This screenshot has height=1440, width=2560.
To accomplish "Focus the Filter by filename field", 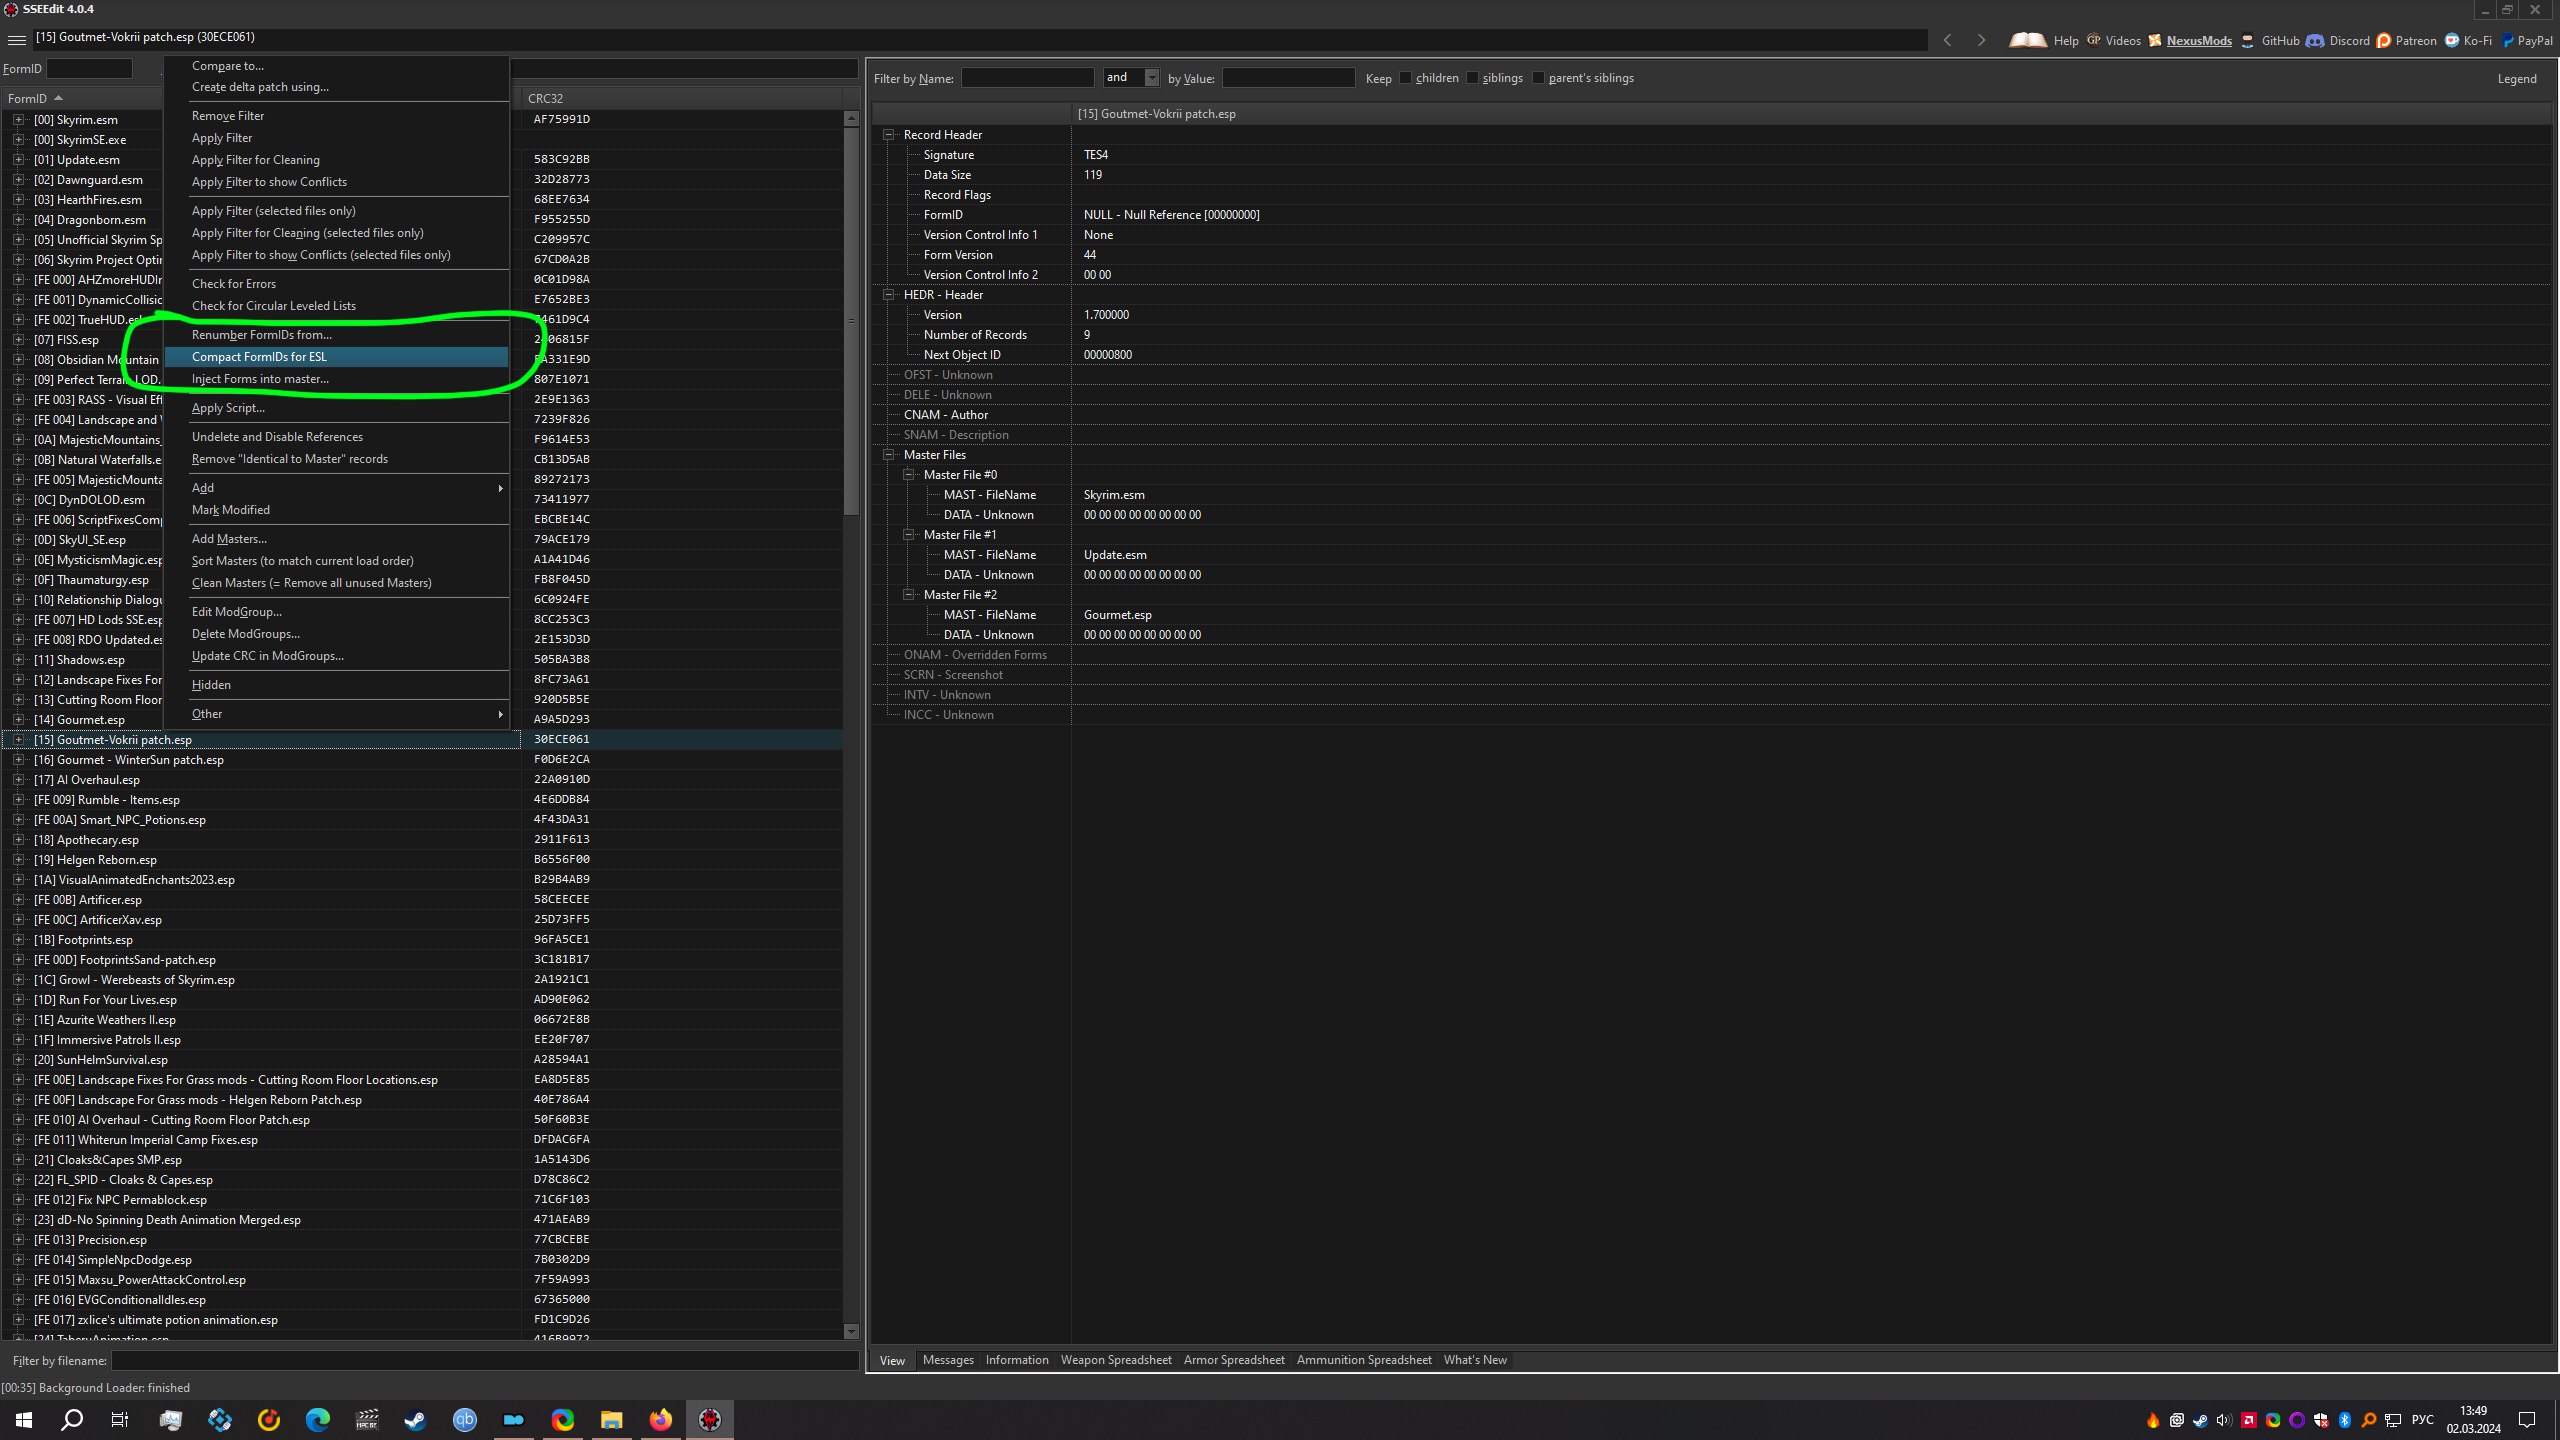I will click(485, 1361).
